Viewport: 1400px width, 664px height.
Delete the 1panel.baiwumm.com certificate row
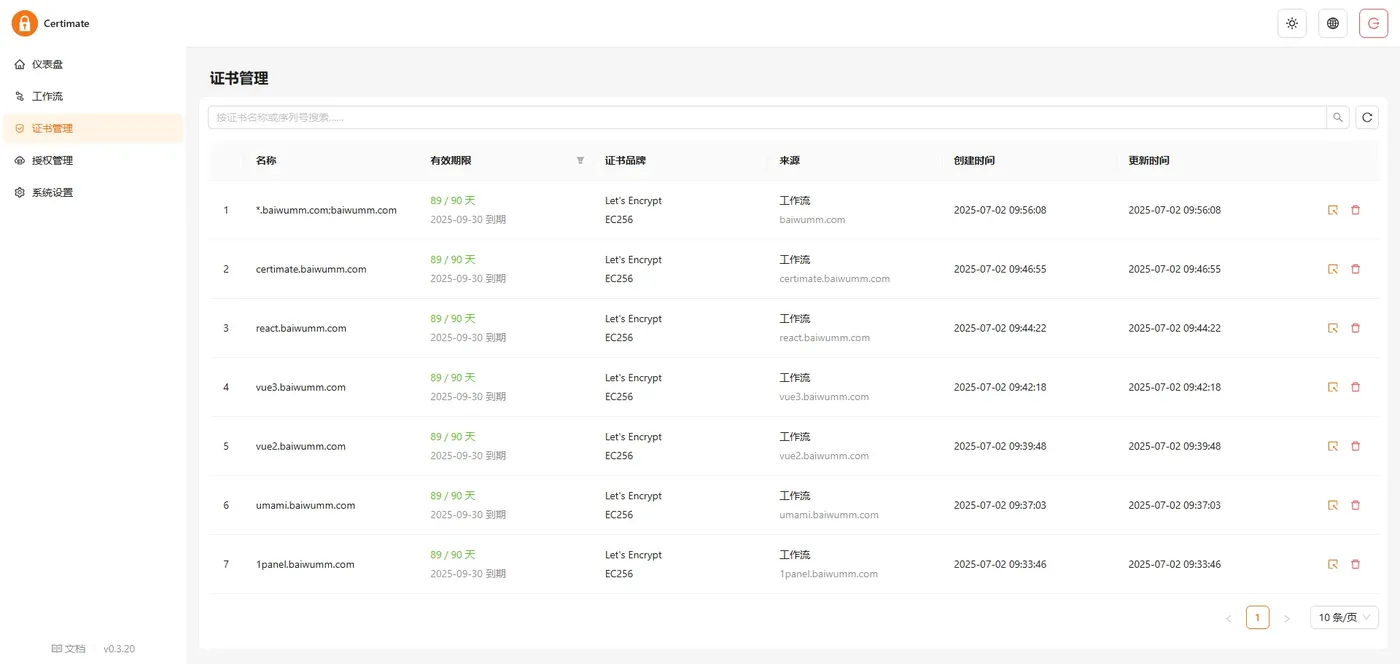(1356, 564)
